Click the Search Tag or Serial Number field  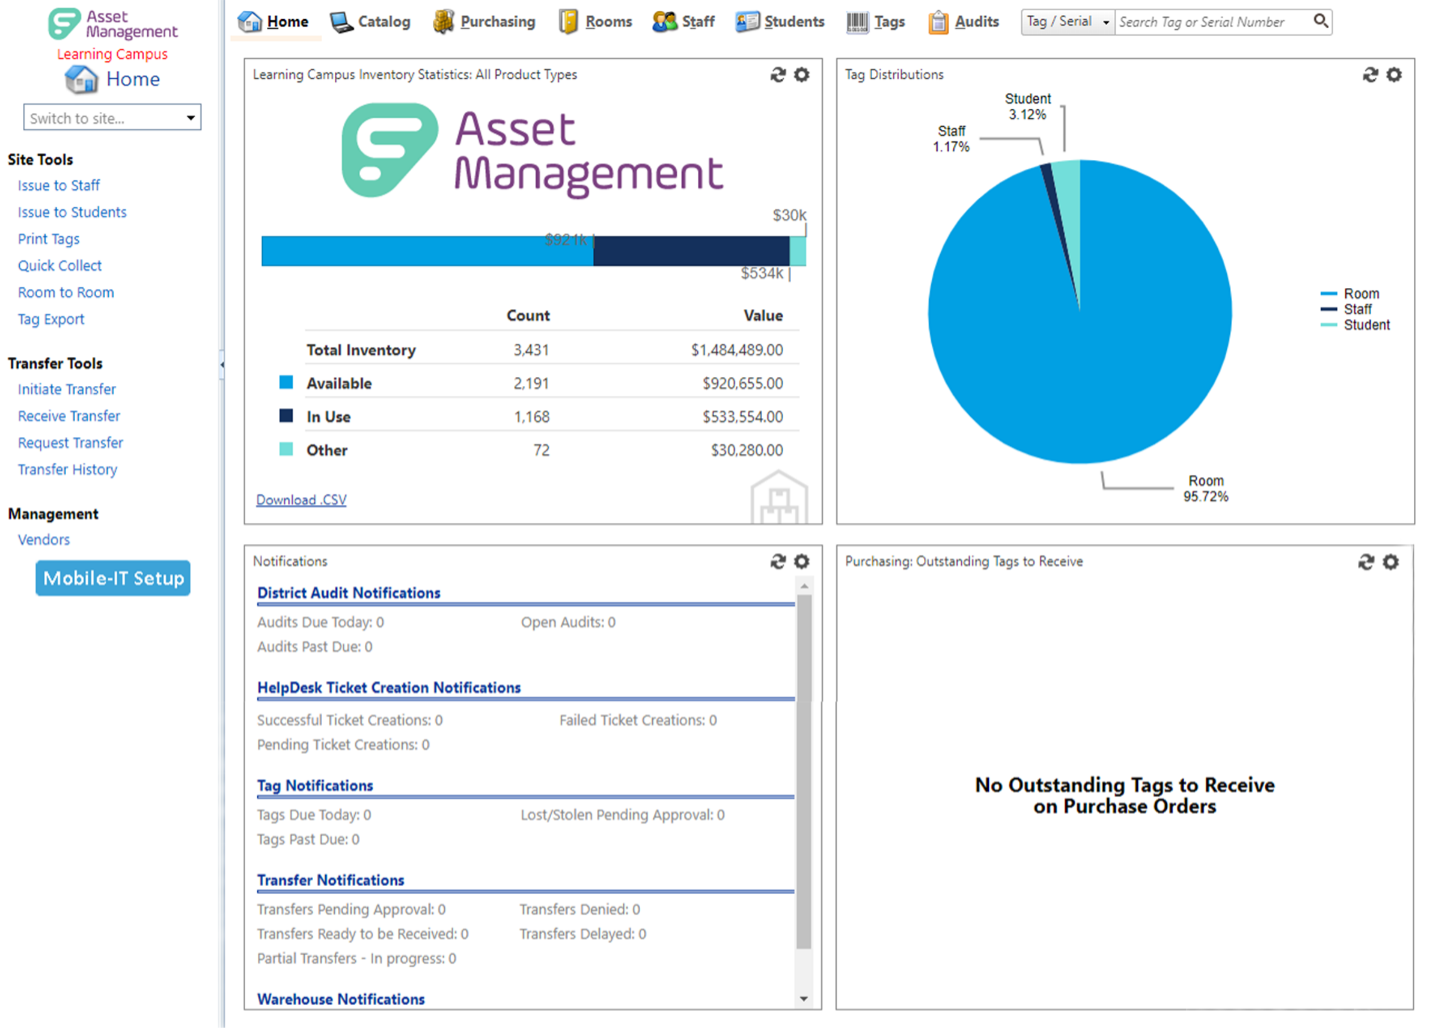coord(1212,22)
